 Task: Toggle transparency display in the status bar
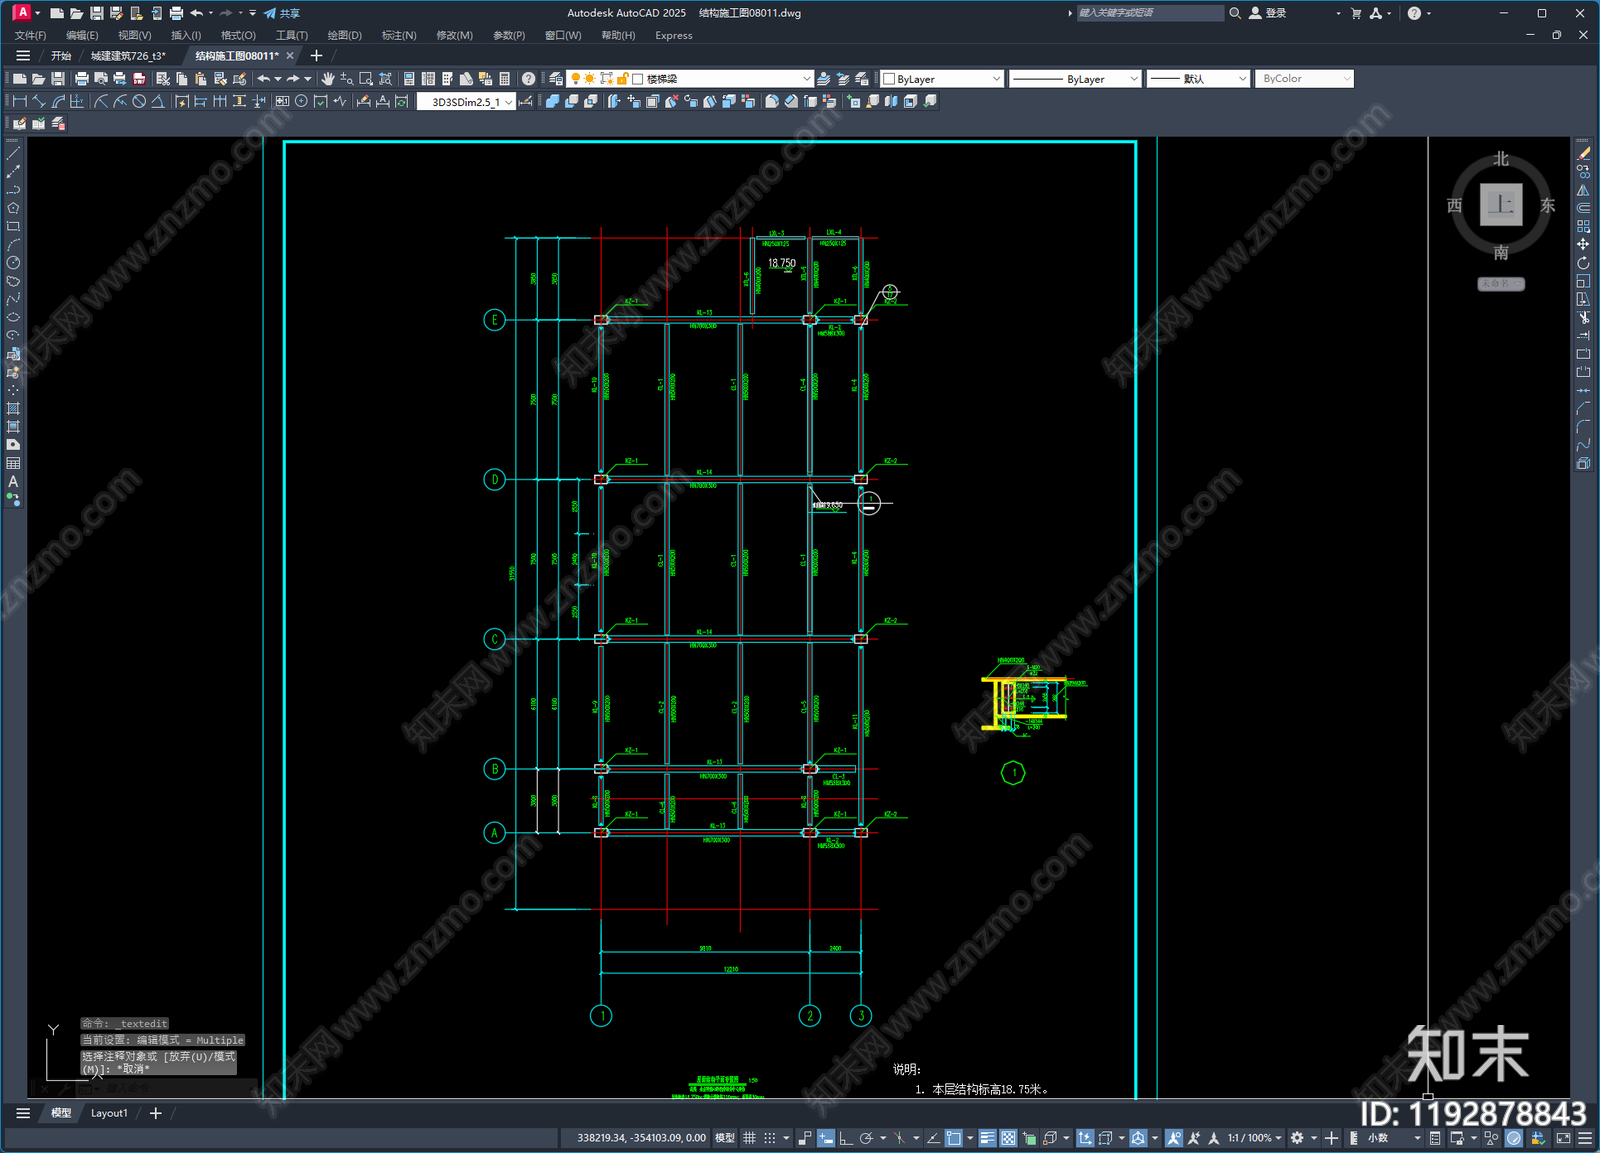point(1008,1138)
